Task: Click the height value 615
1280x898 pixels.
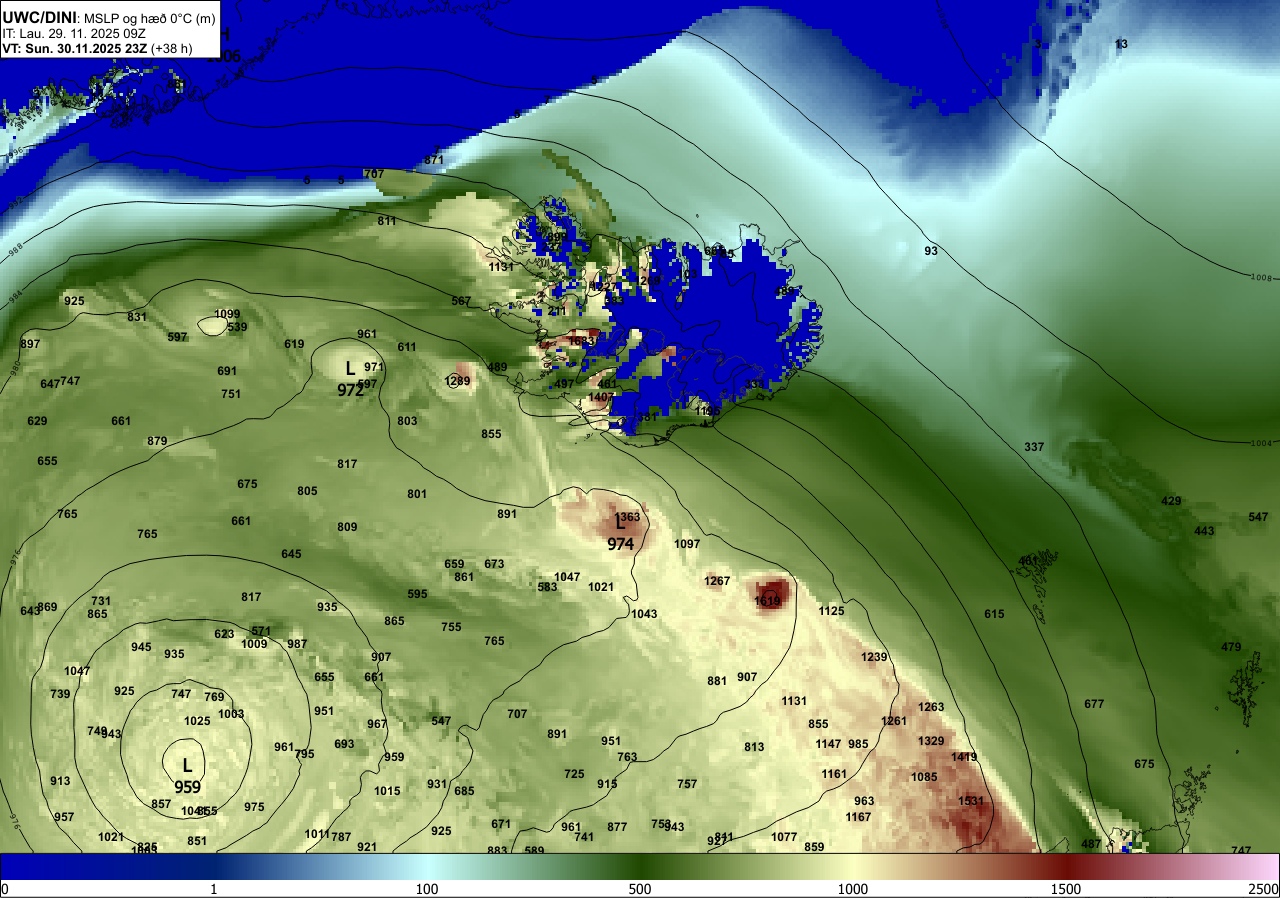Action: tap(994, 614)
